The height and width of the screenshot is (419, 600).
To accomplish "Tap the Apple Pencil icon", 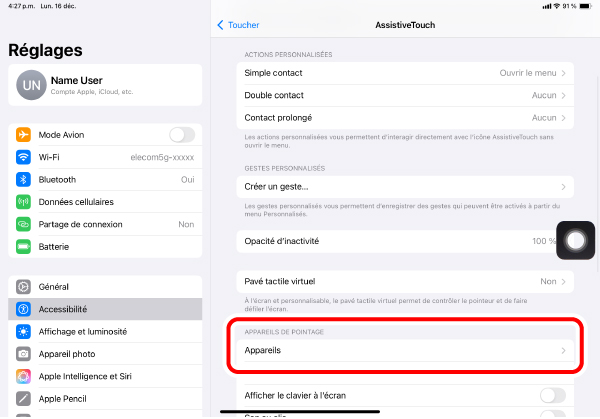I will 24,398.
